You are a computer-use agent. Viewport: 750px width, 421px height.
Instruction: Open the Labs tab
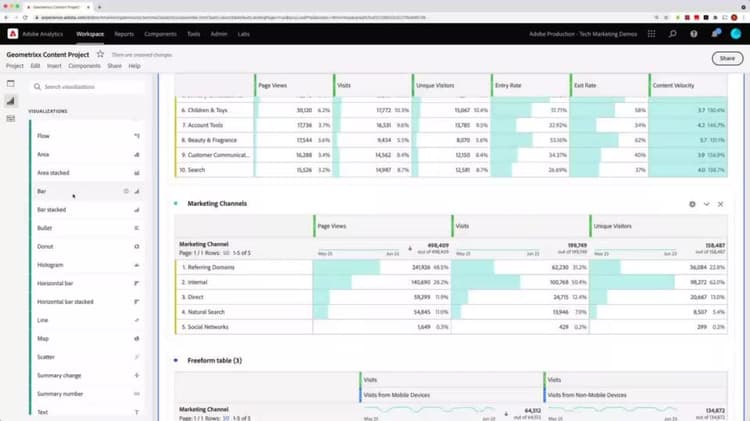tap(243, 34)
